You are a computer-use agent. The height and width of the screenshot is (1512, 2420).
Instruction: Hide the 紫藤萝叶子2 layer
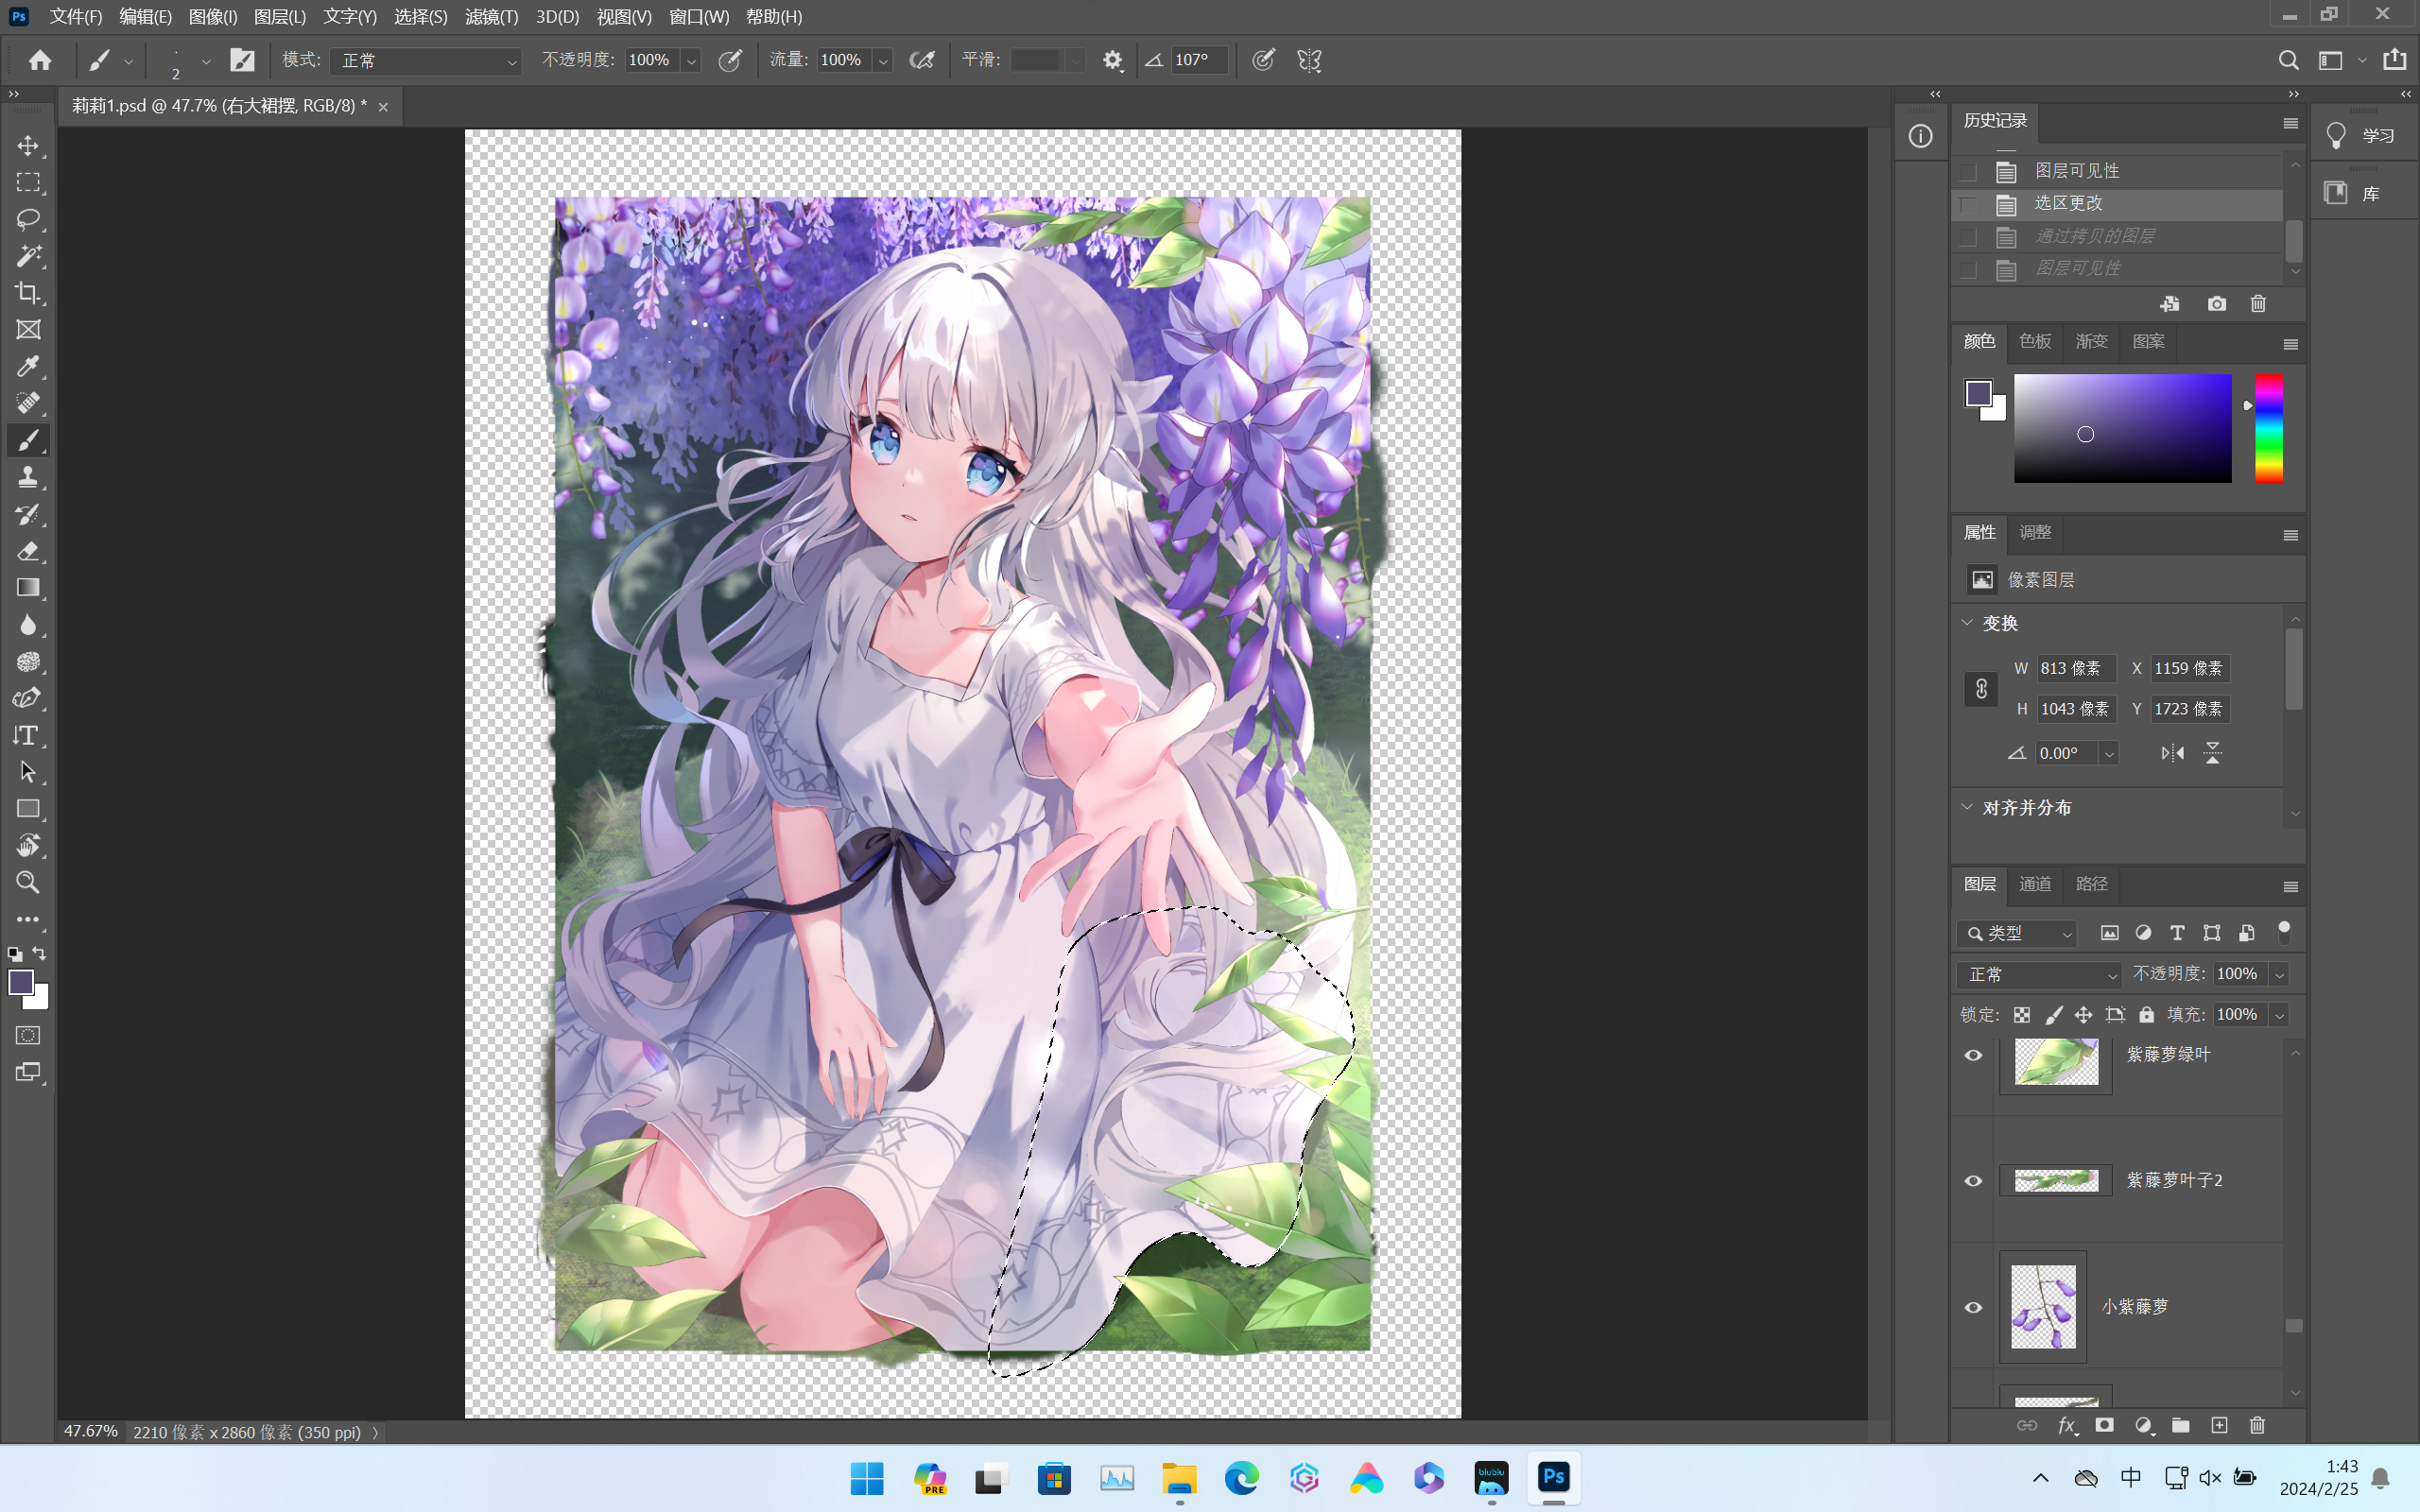click(1973, 1181)
